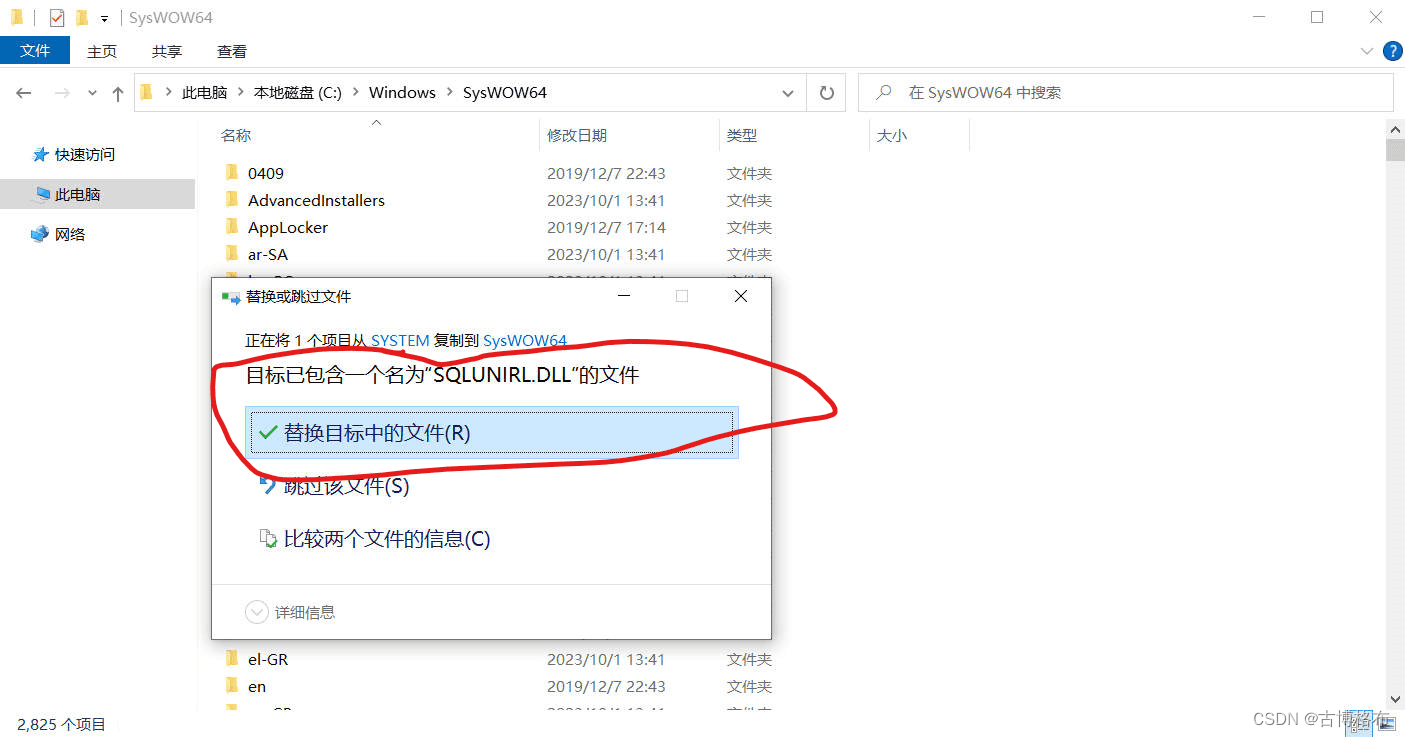Open the 文件 menu tab
Viewport: 1405px width, 737px height.
point(35,51)
